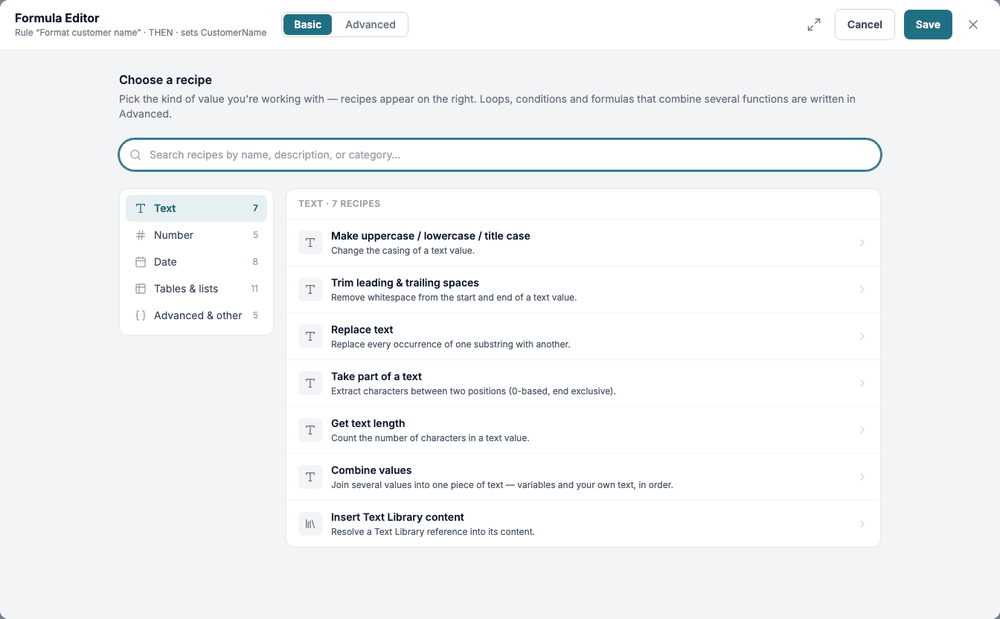Select the Text category
1000x619 pixels.
tap(196, 208)
